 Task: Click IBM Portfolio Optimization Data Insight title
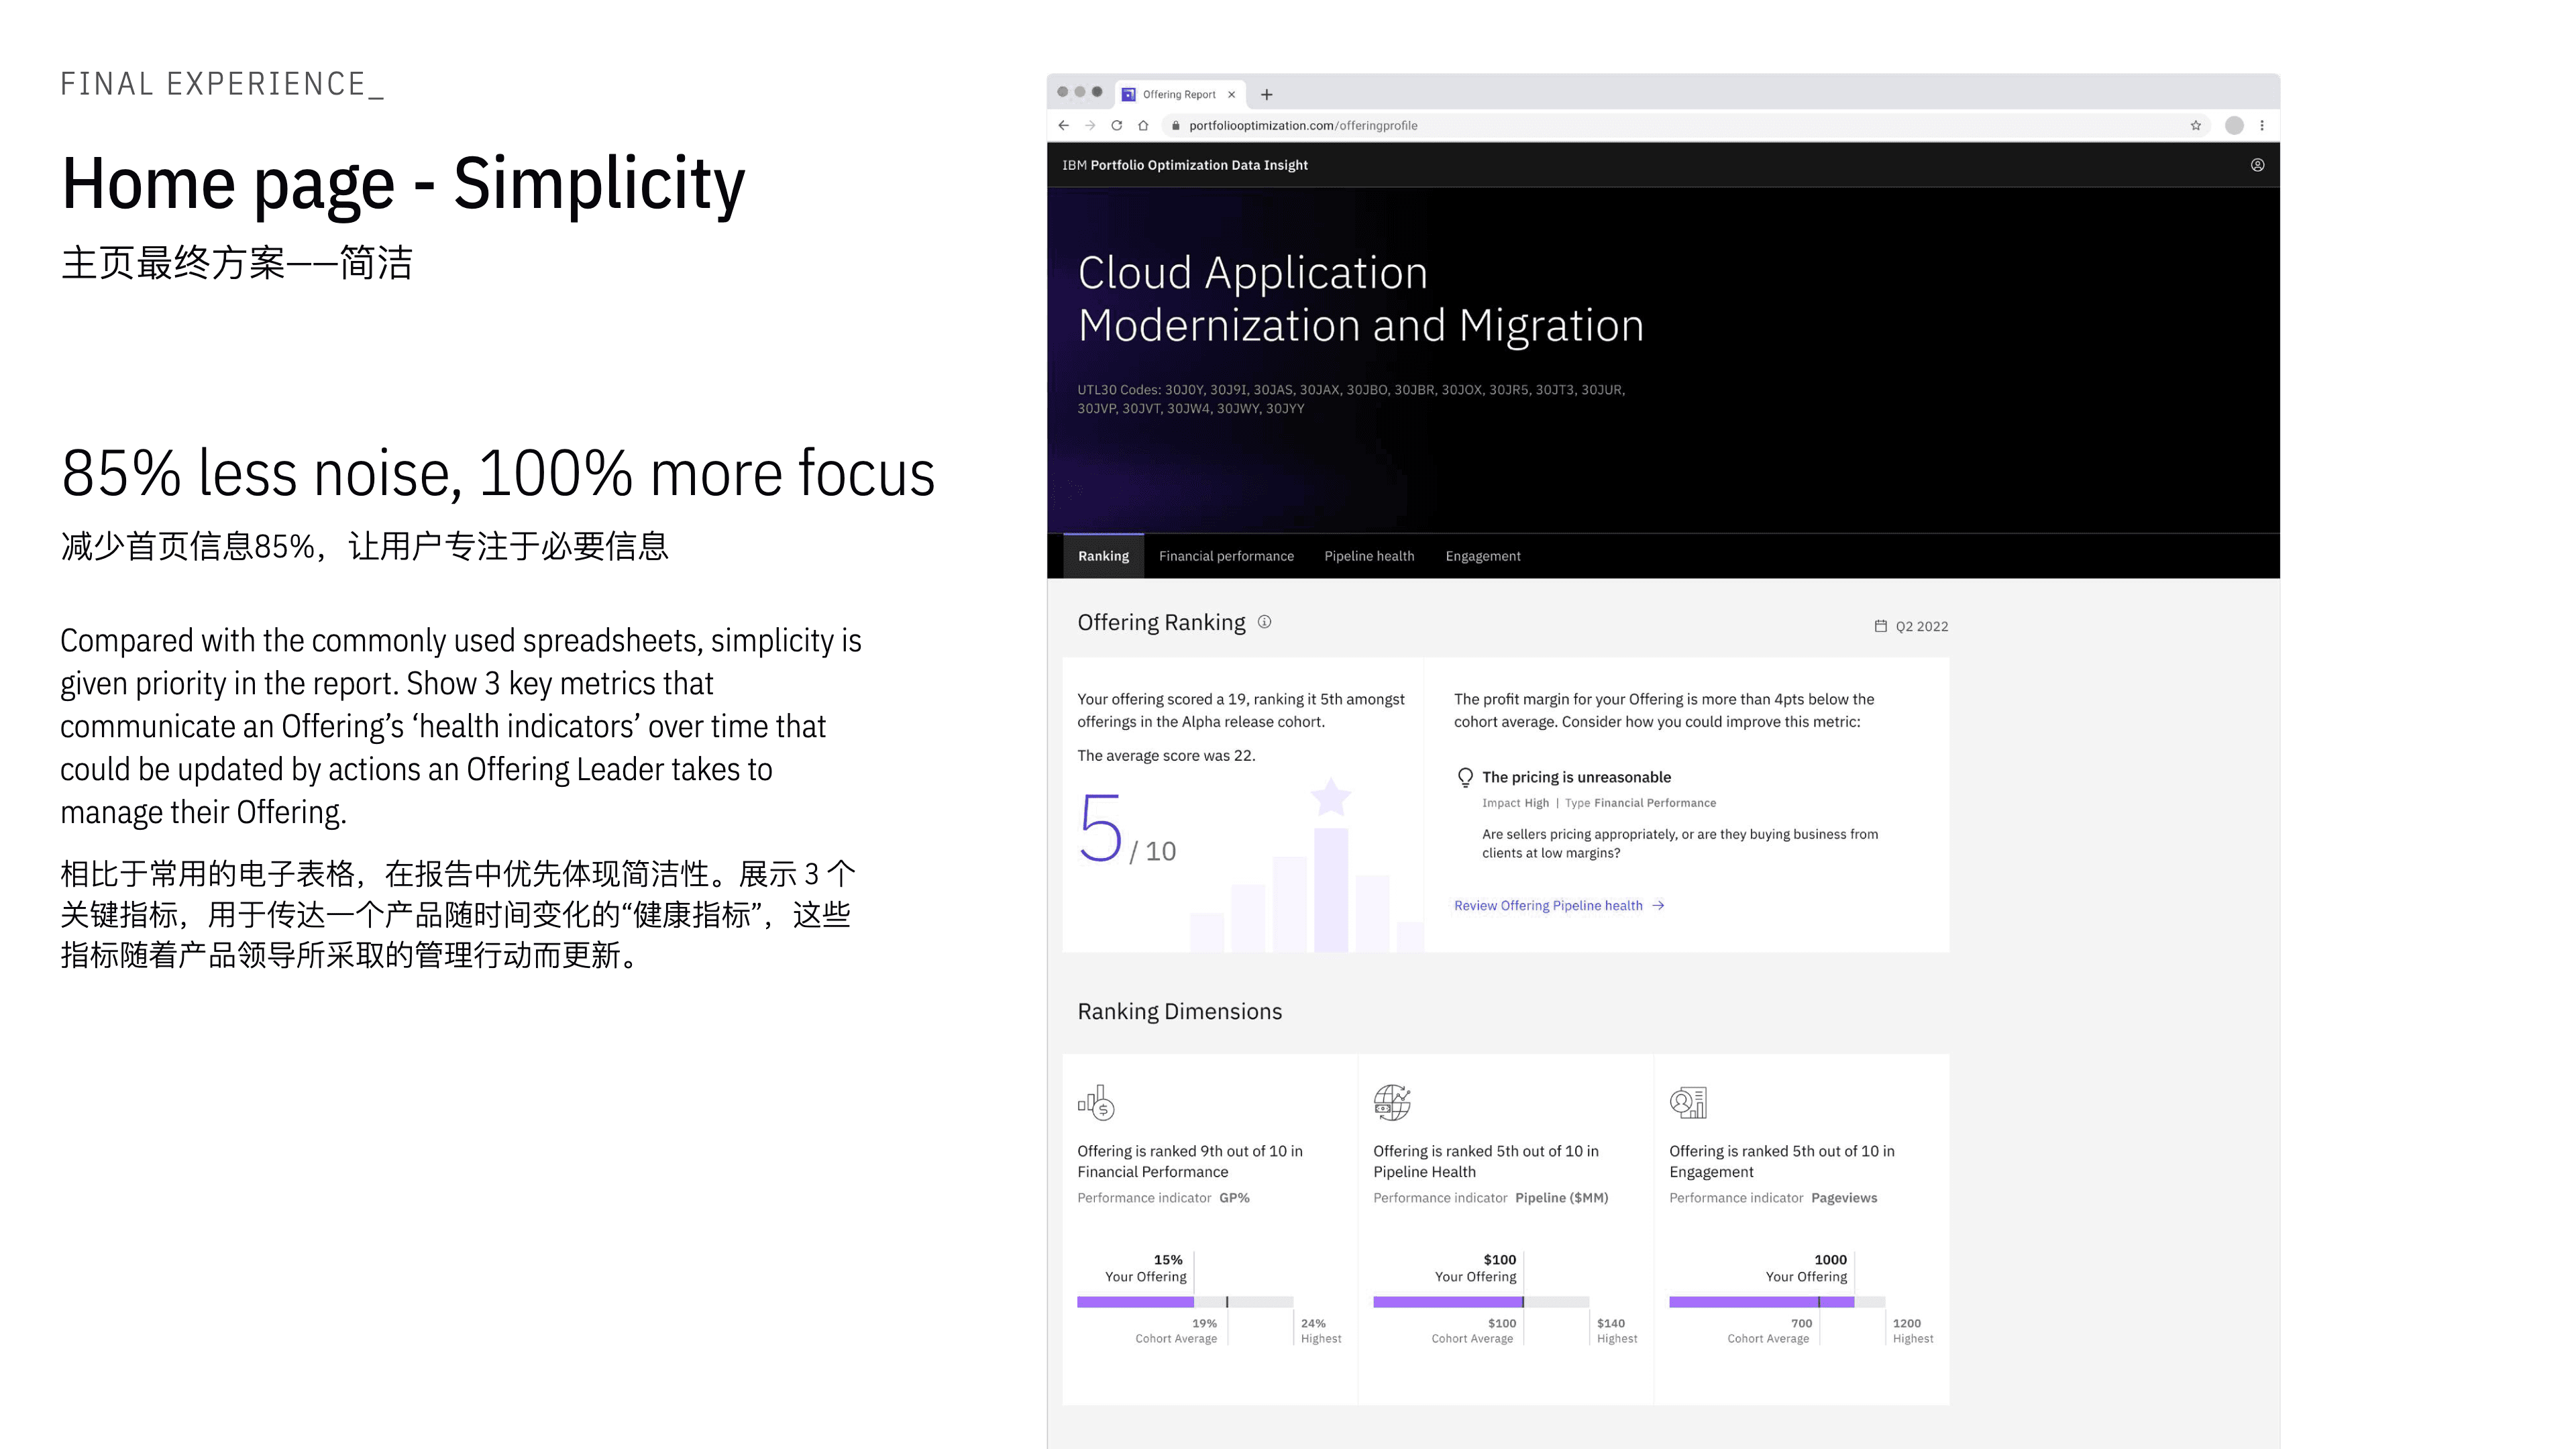[1184, 165]
